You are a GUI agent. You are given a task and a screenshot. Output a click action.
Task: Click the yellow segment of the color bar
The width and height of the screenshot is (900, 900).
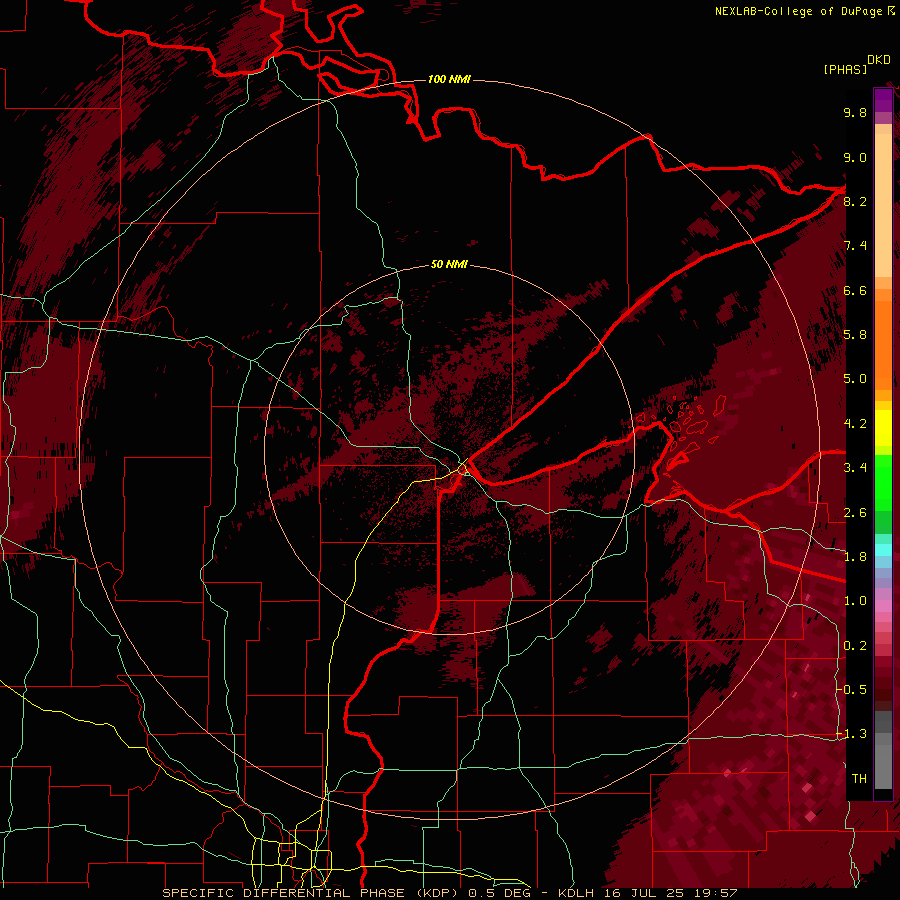883,428
